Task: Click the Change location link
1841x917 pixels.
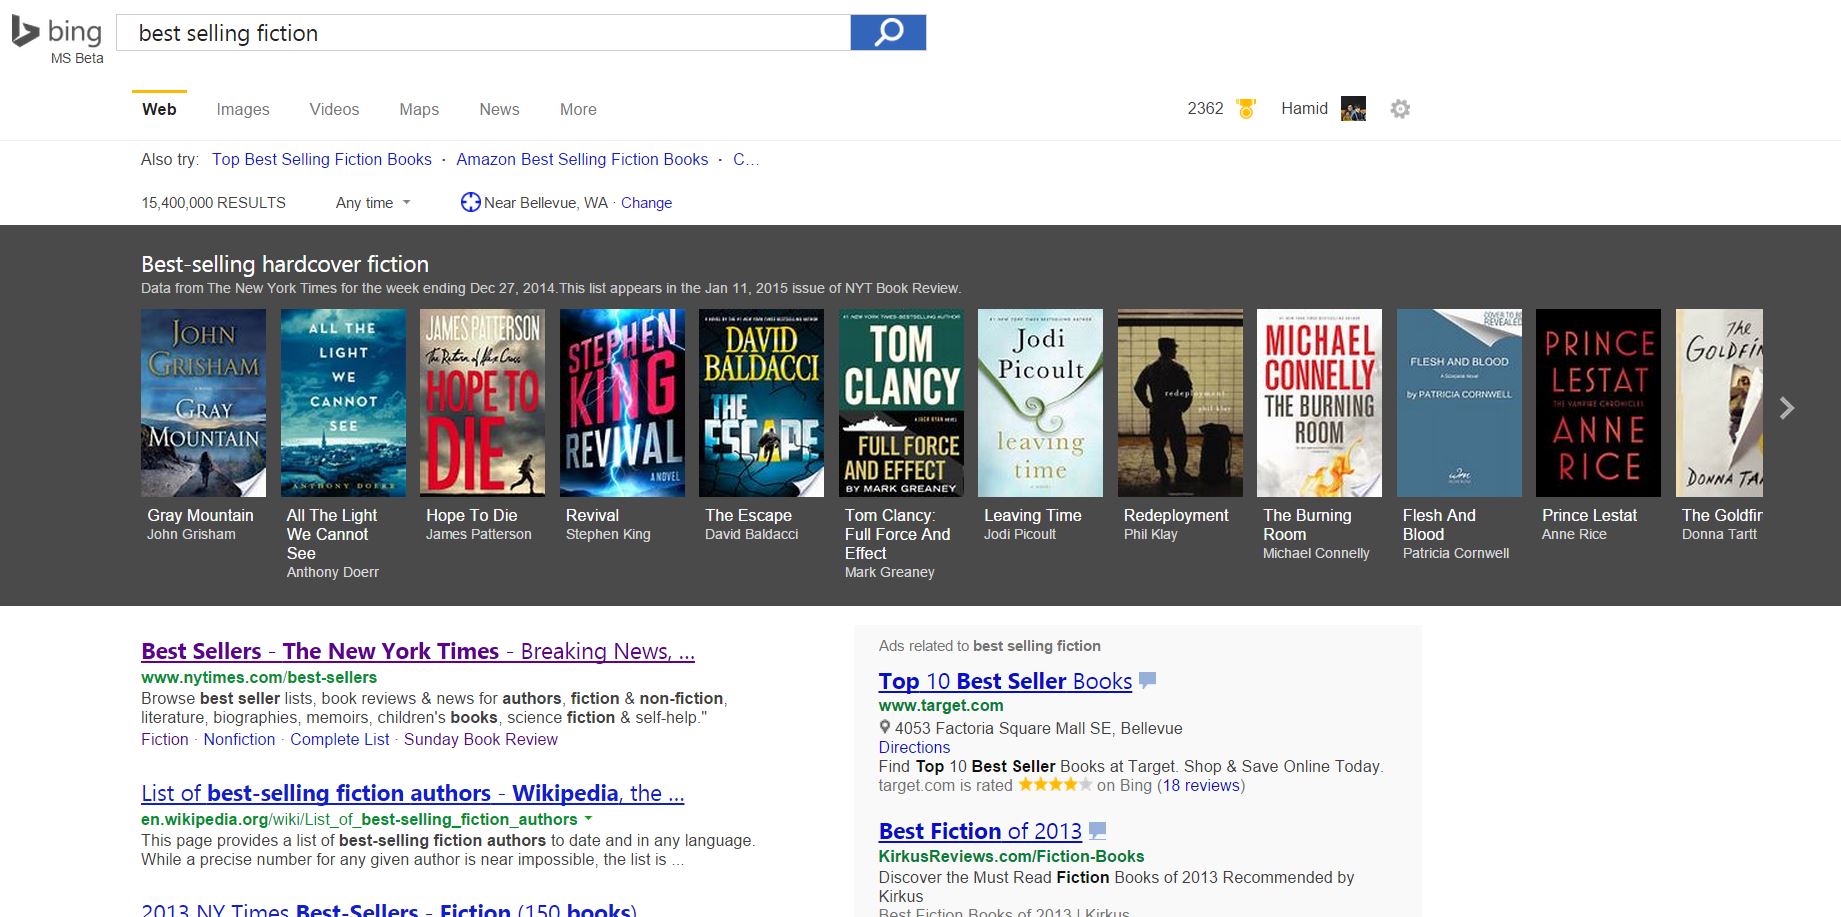Action: [x=646, y=203]
